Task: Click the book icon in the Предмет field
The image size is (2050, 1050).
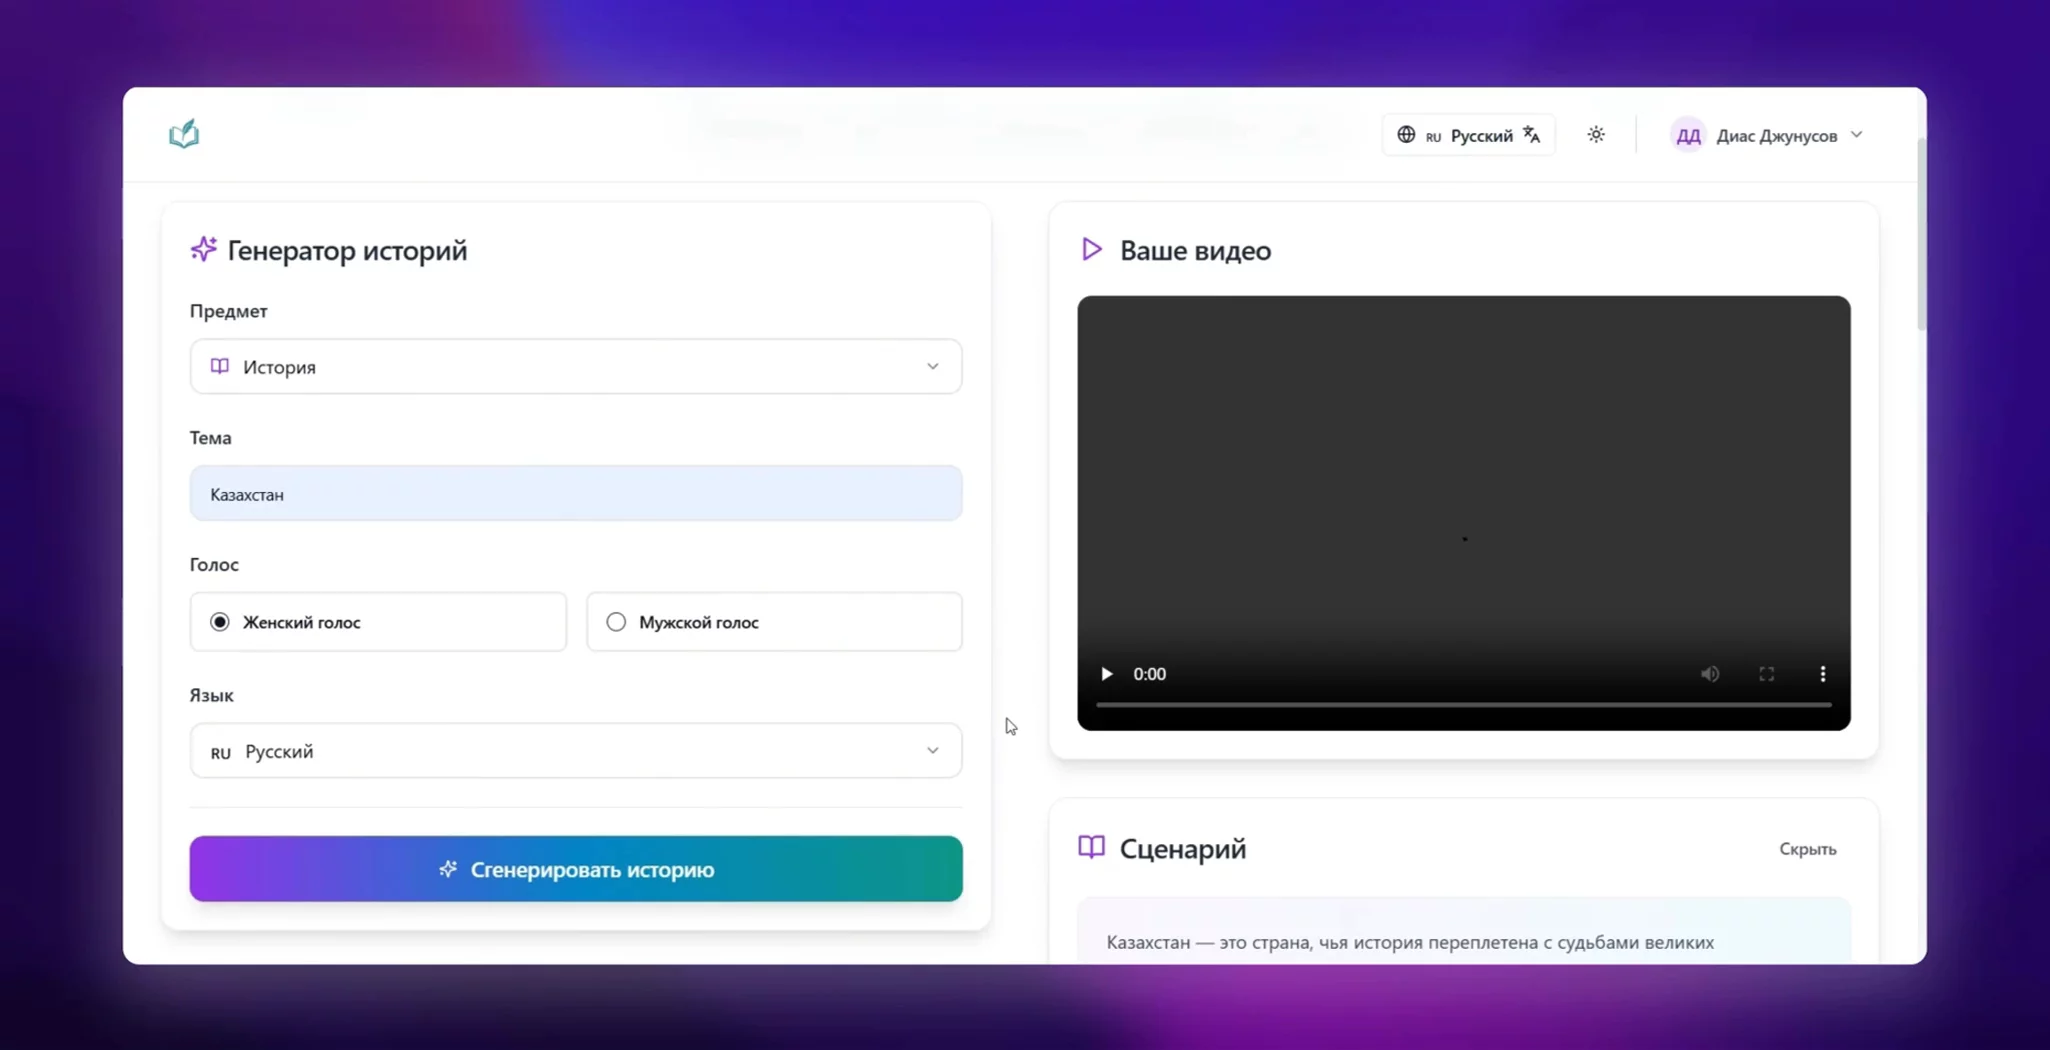Action: click(x=220, y=366)
